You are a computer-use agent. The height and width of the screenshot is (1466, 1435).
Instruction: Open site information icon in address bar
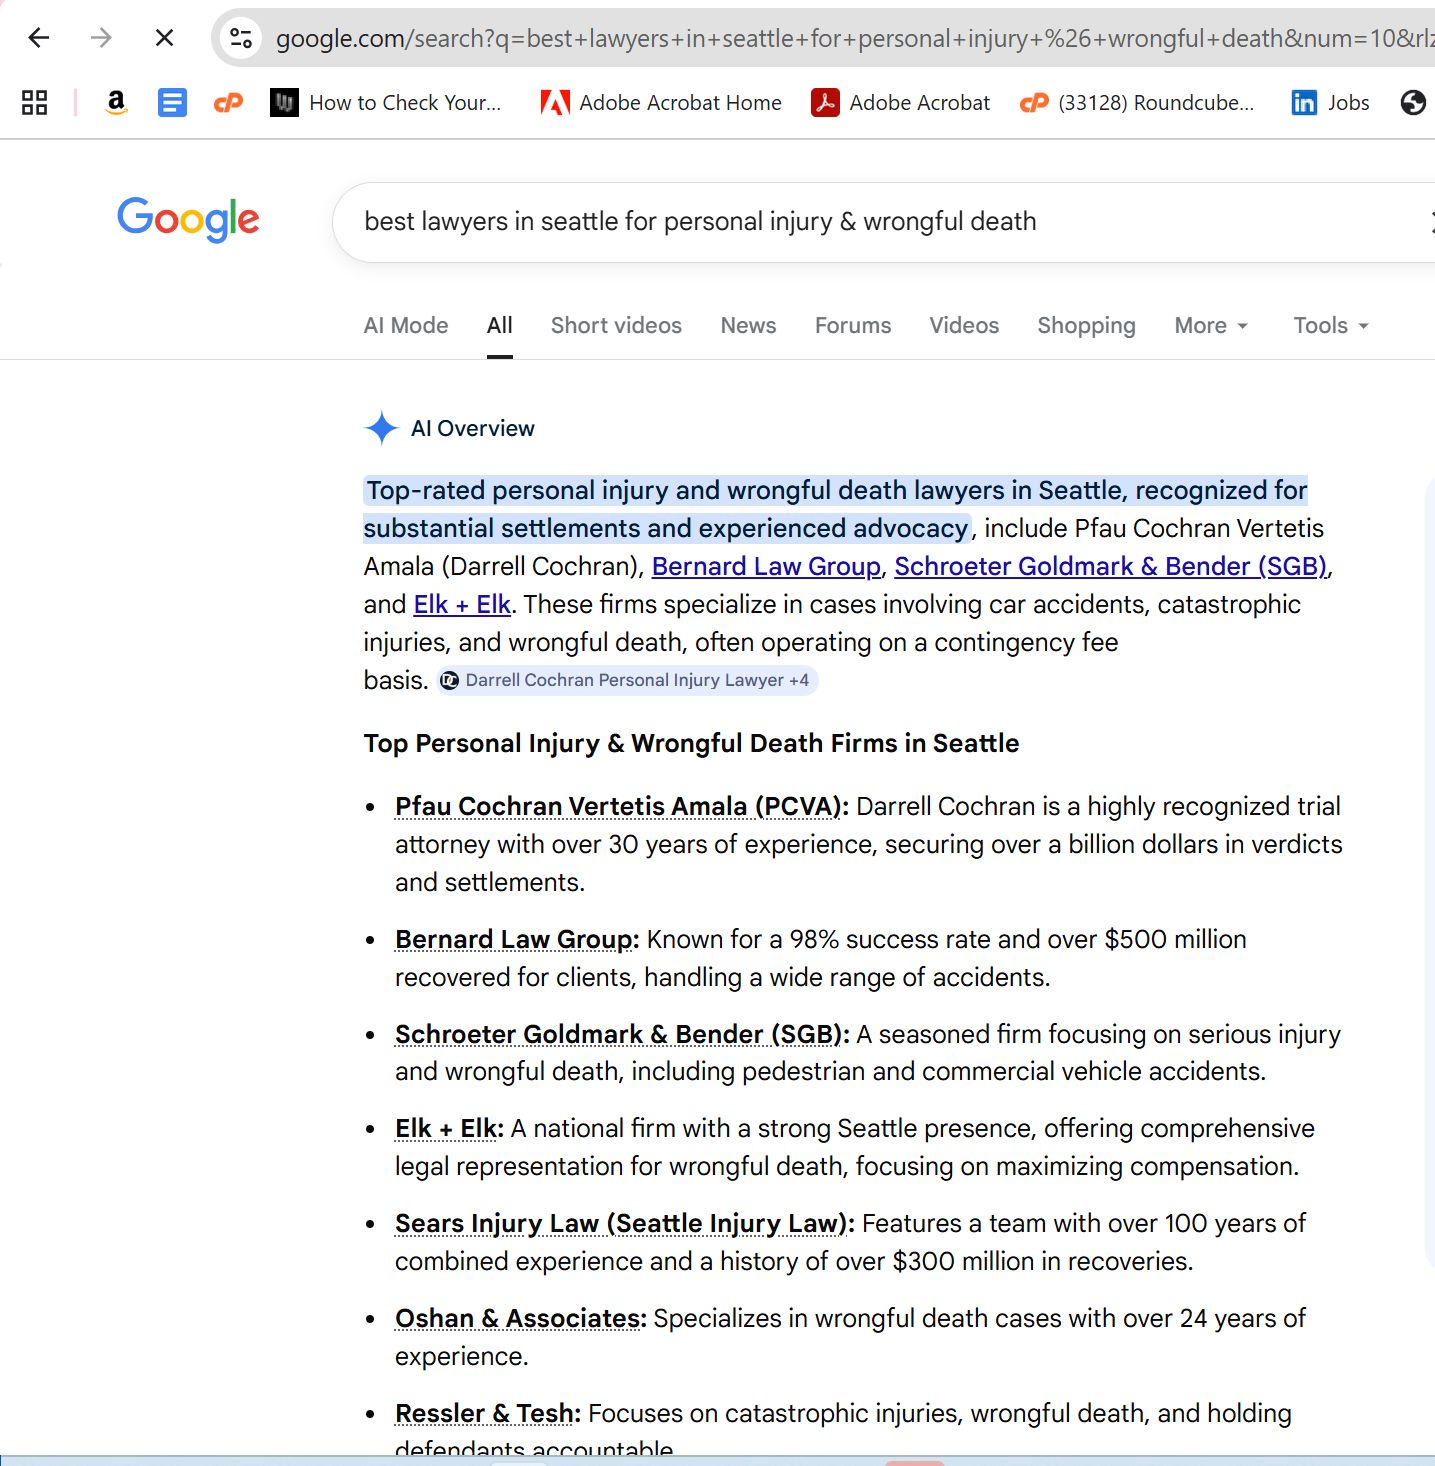[241, 38]
